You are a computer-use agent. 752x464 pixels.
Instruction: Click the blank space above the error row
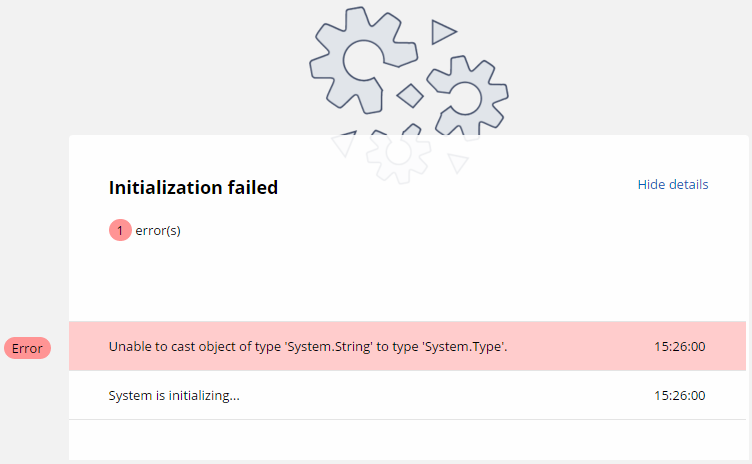(407, 283)
